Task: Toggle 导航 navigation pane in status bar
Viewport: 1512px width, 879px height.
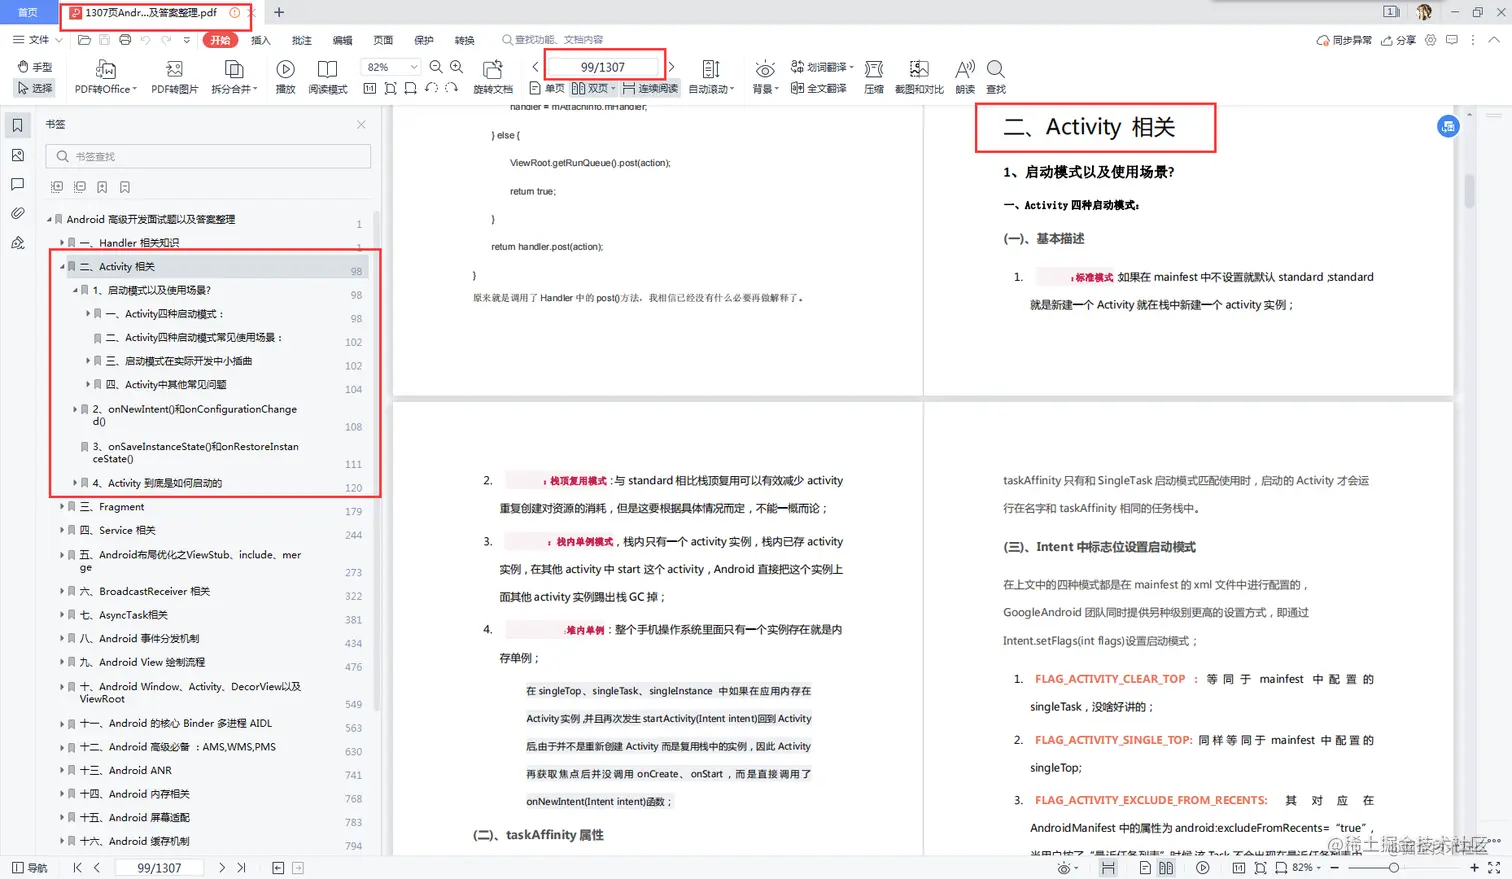Action: point(29,868)
